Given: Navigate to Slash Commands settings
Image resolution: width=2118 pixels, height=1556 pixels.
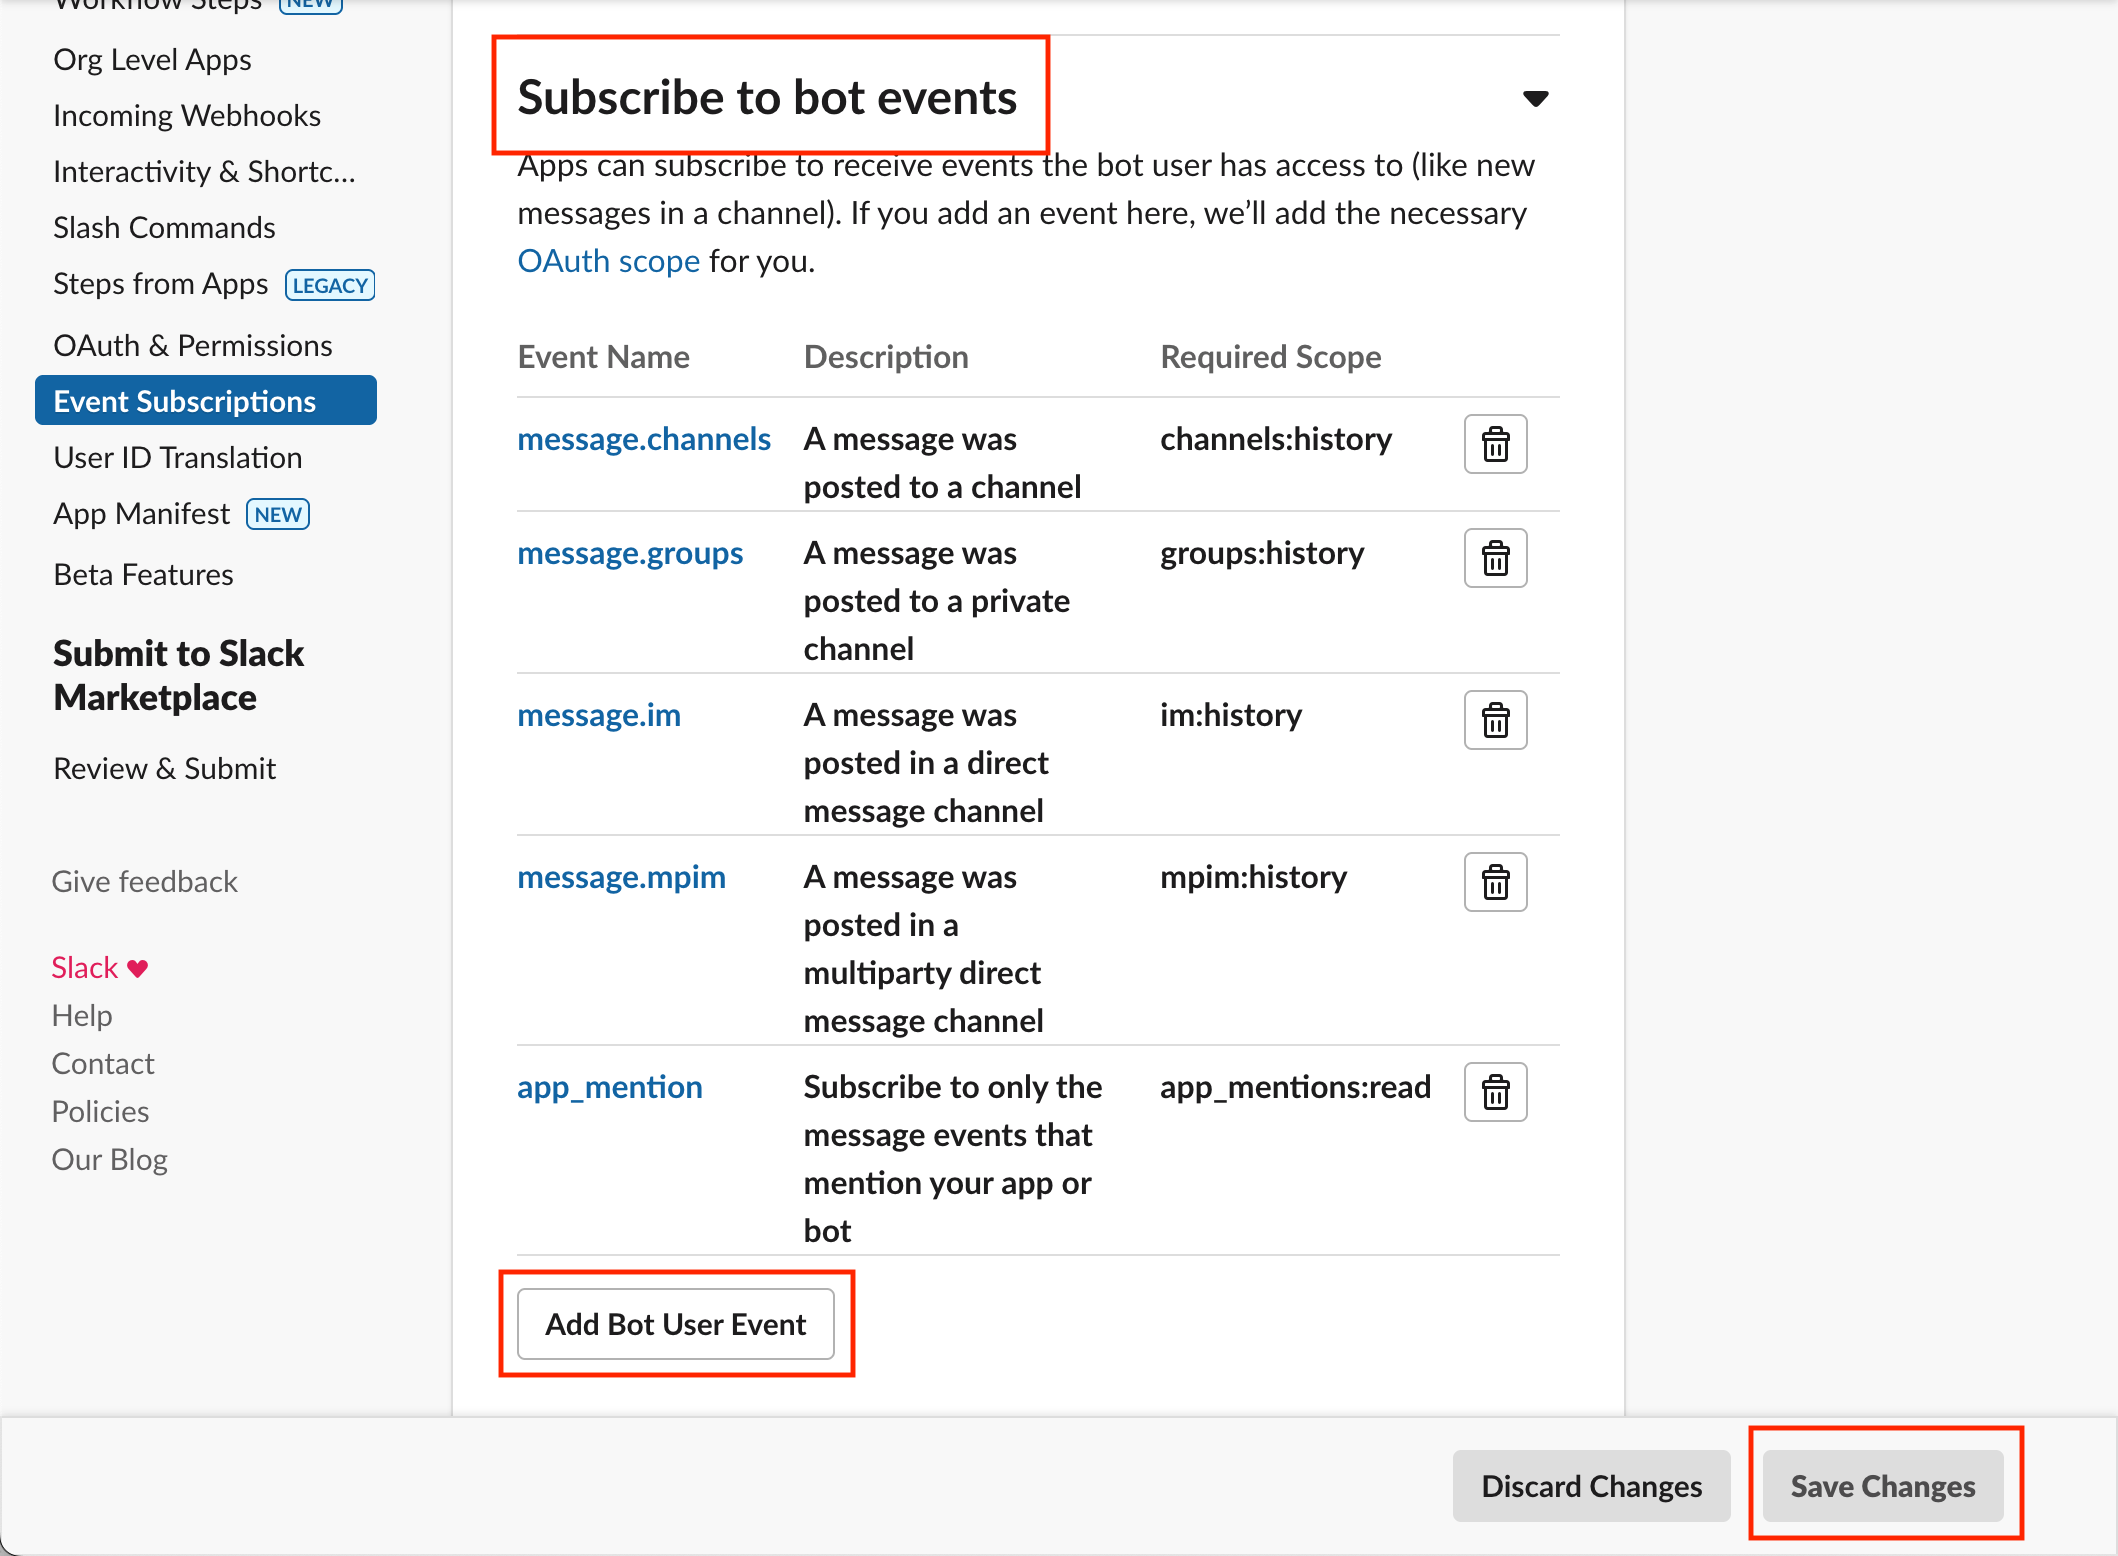Looking at the screenshot, I should [x=163, y=227].
